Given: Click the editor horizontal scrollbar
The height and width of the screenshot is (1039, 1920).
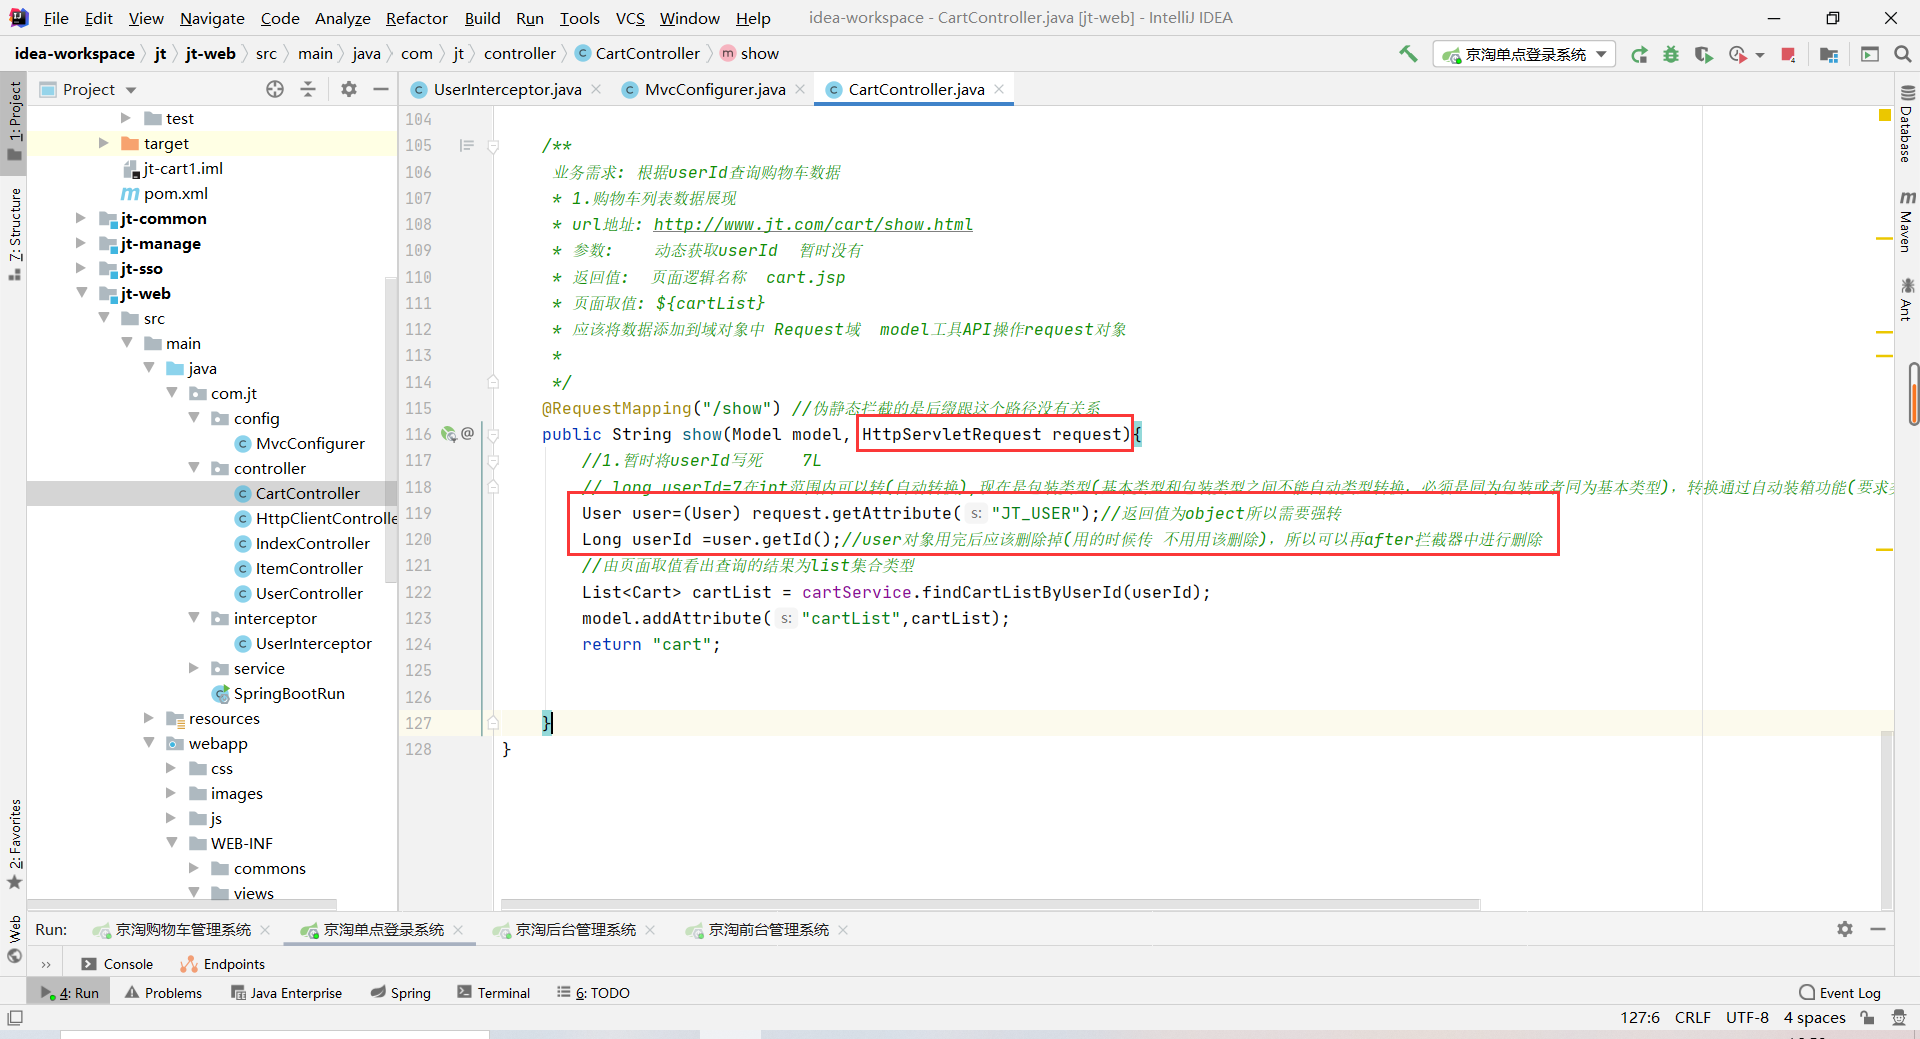Looking at the screenshot, I should 990,904.
